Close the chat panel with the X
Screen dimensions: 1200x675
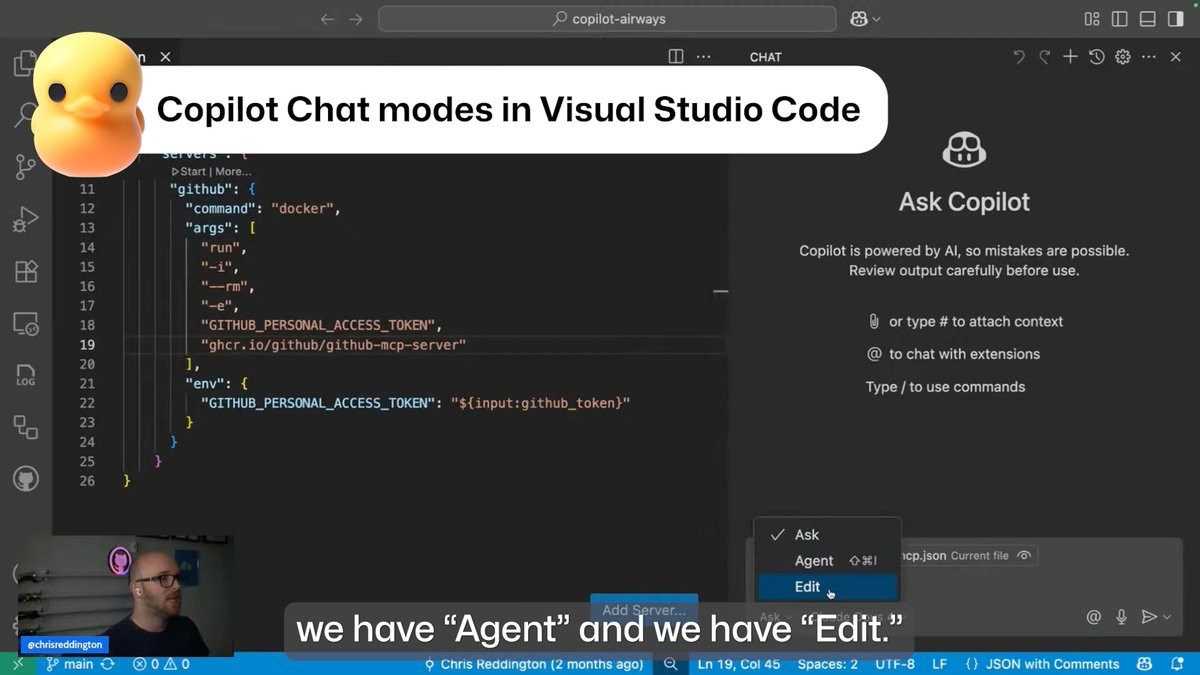(1176, 57)
